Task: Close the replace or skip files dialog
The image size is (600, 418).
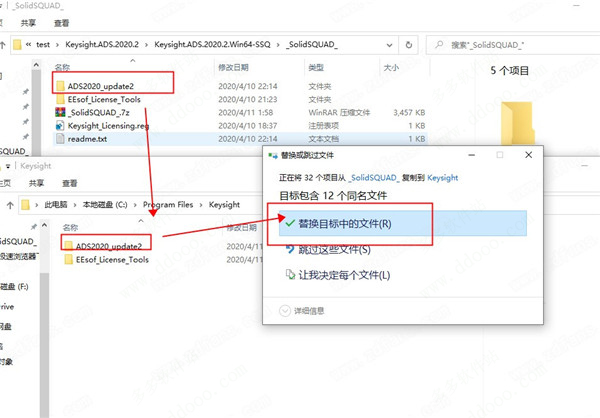Action: [528, 155]
